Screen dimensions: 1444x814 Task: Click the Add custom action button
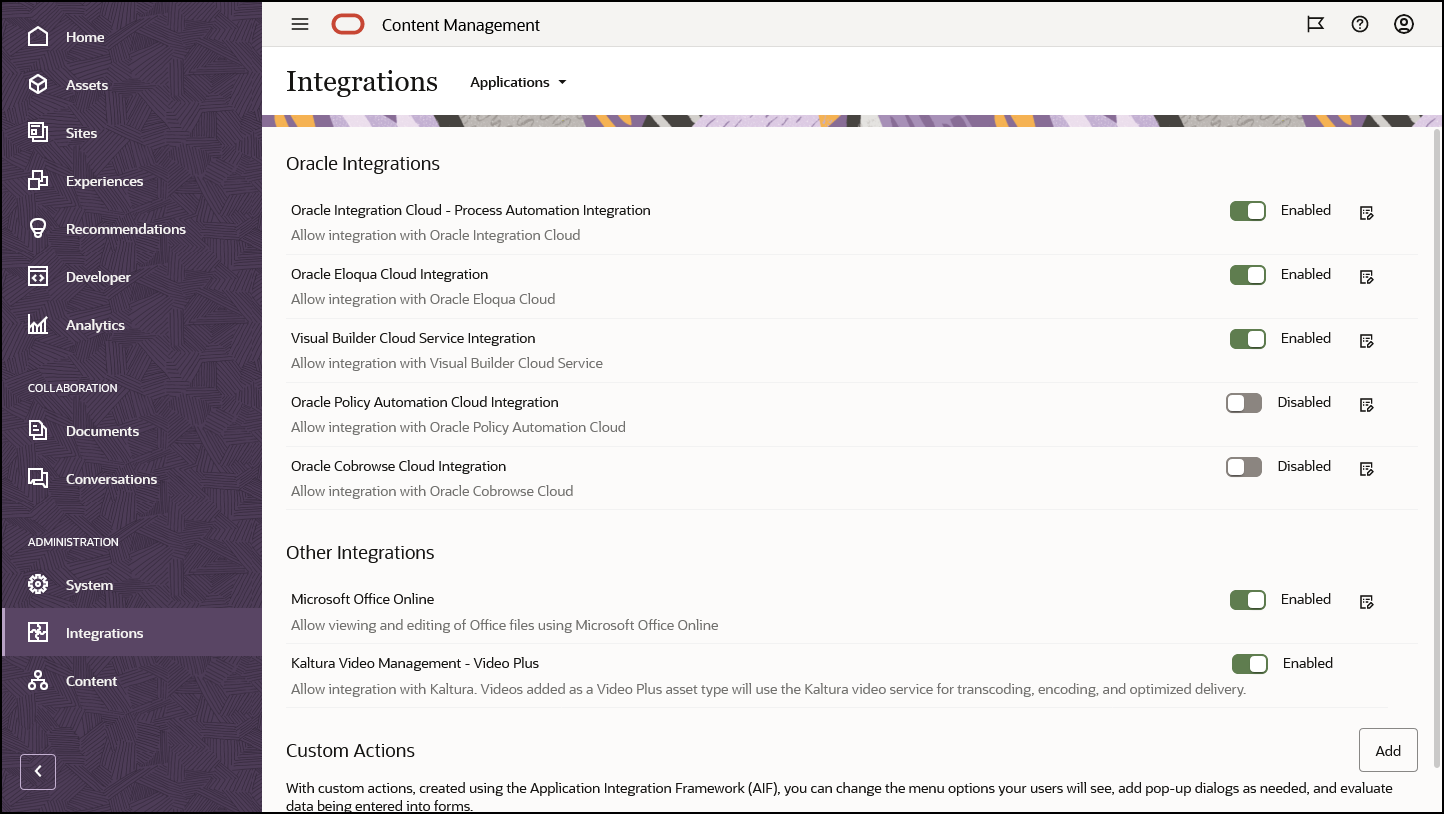pos(1388,750)
